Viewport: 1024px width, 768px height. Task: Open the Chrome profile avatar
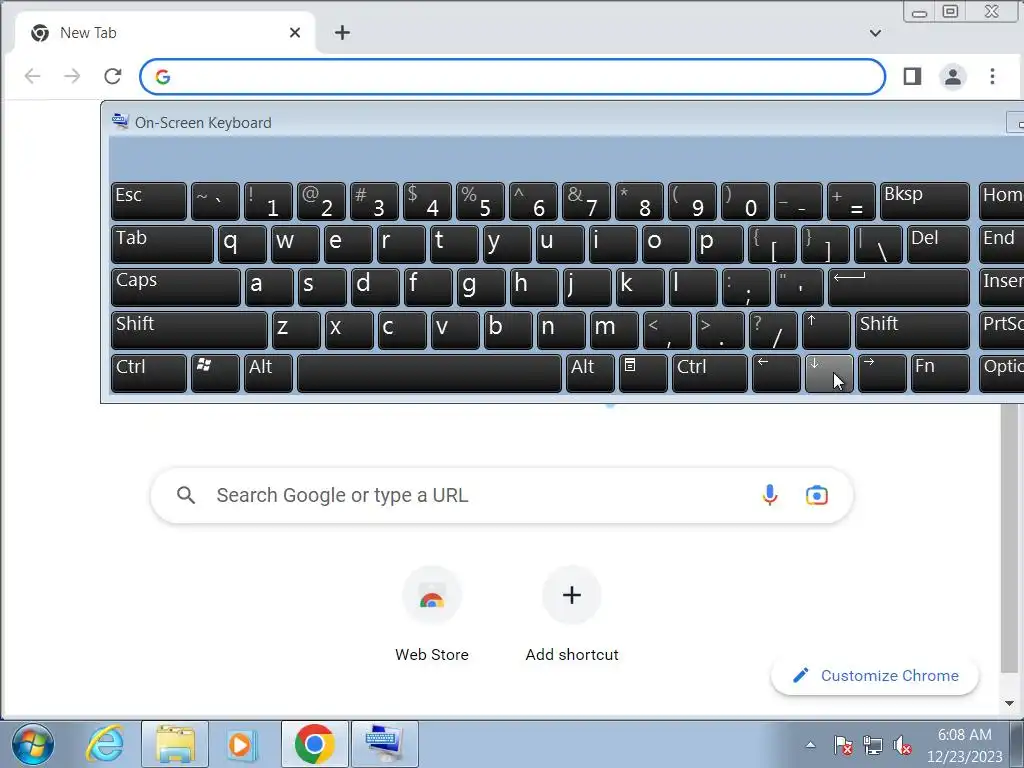[x=953, y=76]
